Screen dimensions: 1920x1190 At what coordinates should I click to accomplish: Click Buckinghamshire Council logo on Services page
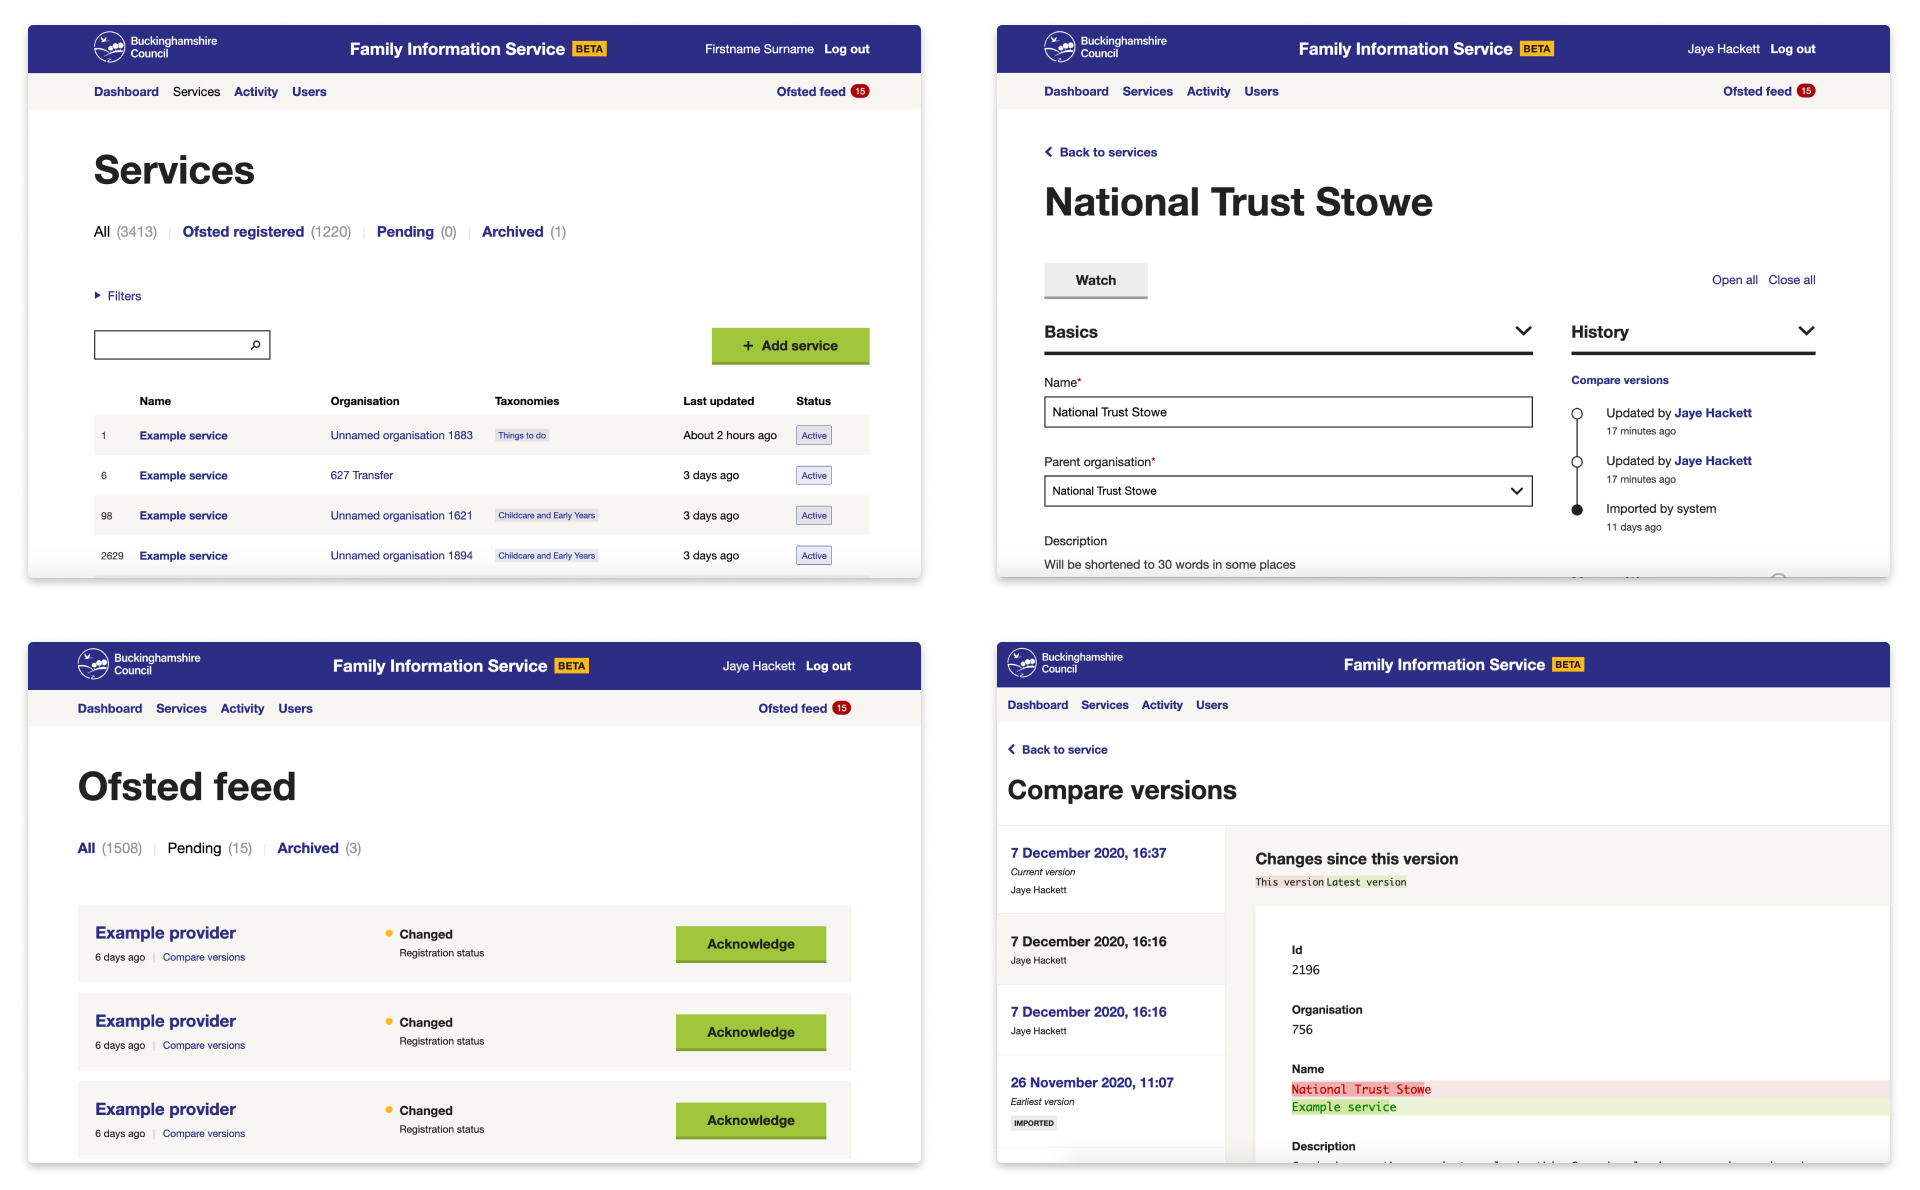[x=109, y=47]
